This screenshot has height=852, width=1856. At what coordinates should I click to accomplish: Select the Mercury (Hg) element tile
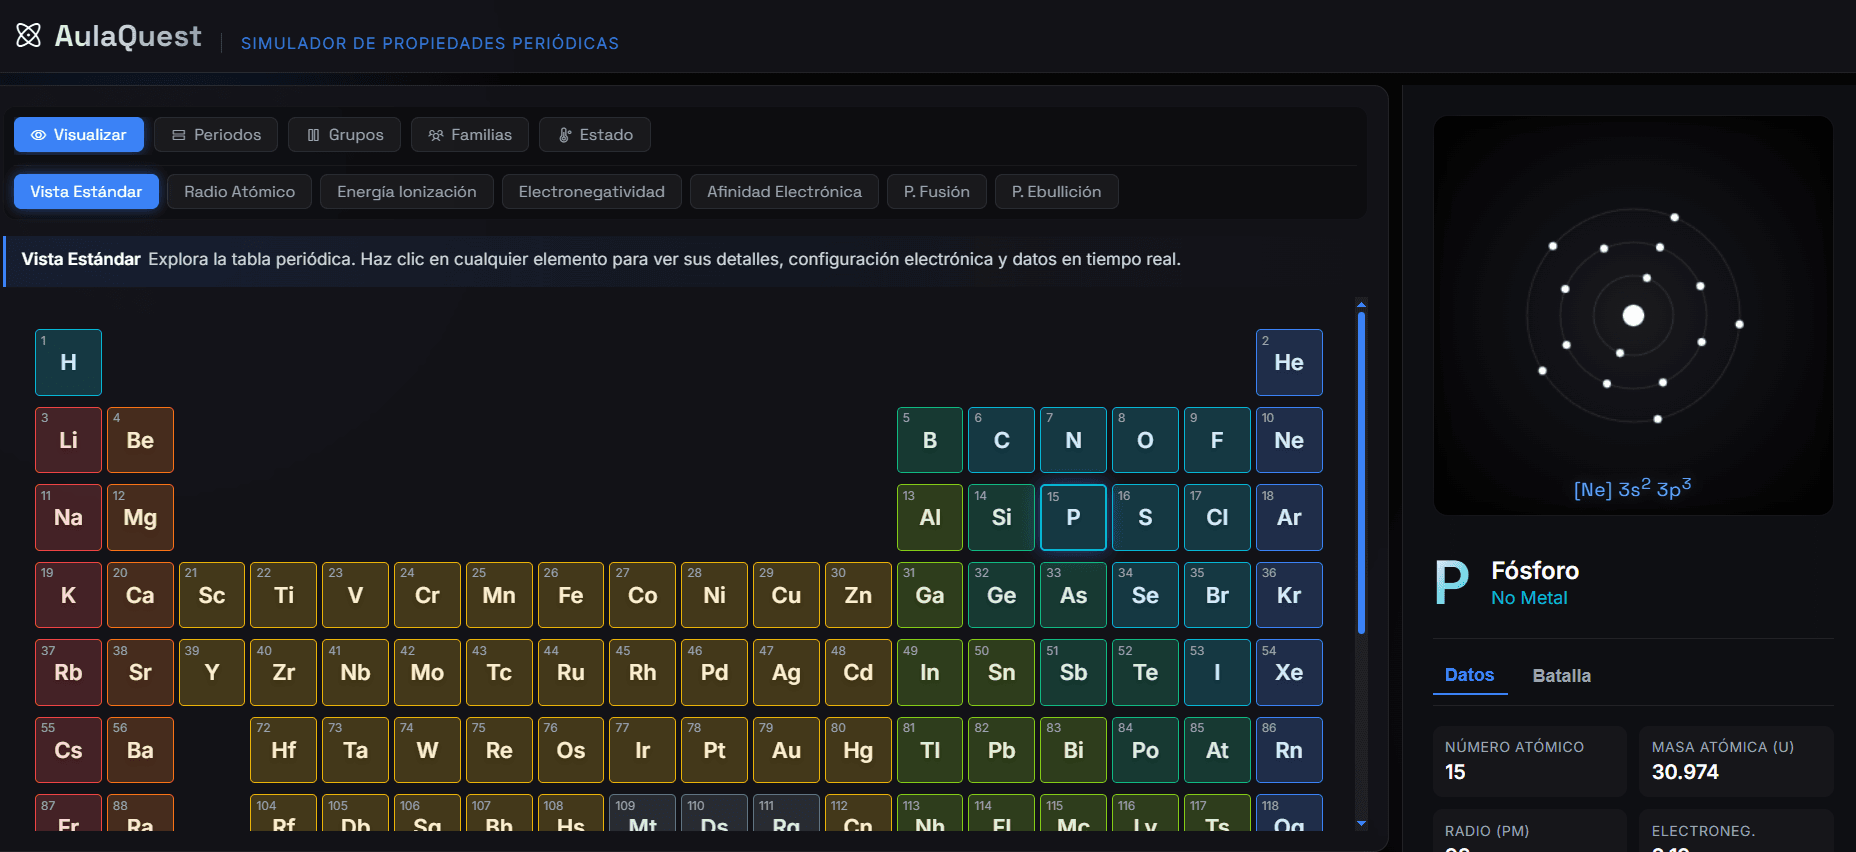[858, 750]
